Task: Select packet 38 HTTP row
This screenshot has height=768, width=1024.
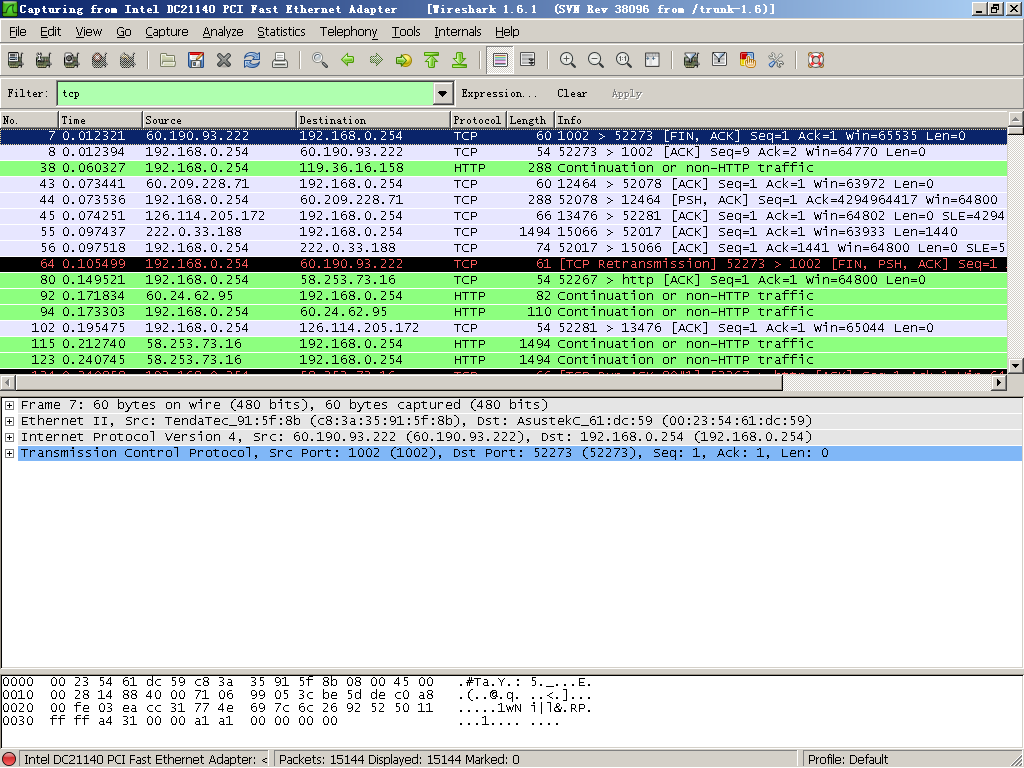Action: pos(504,168)
